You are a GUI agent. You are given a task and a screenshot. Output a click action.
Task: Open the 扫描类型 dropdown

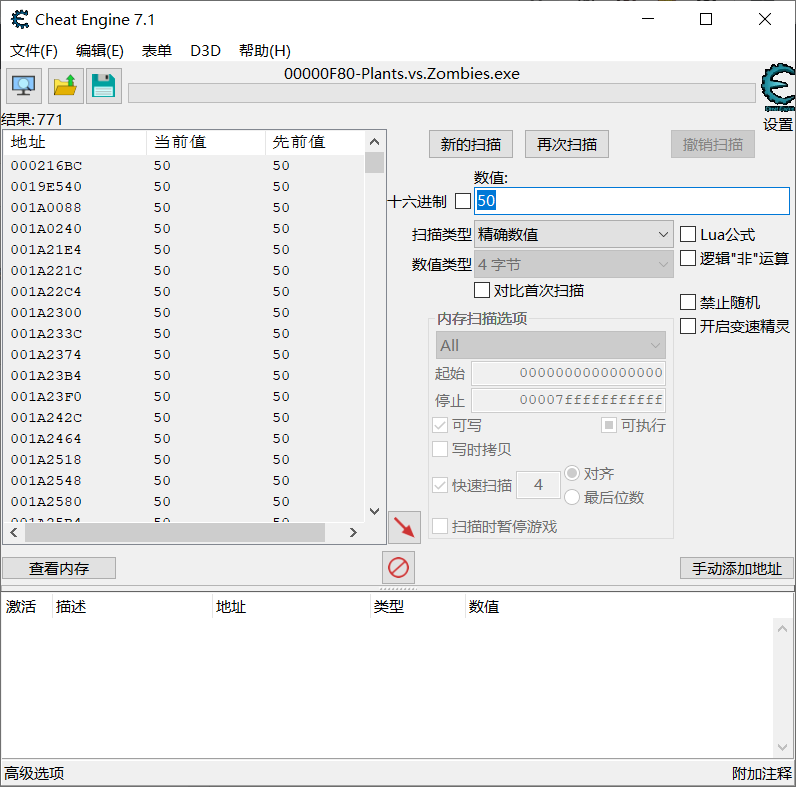pyautogui.click(x=574, y=234)
